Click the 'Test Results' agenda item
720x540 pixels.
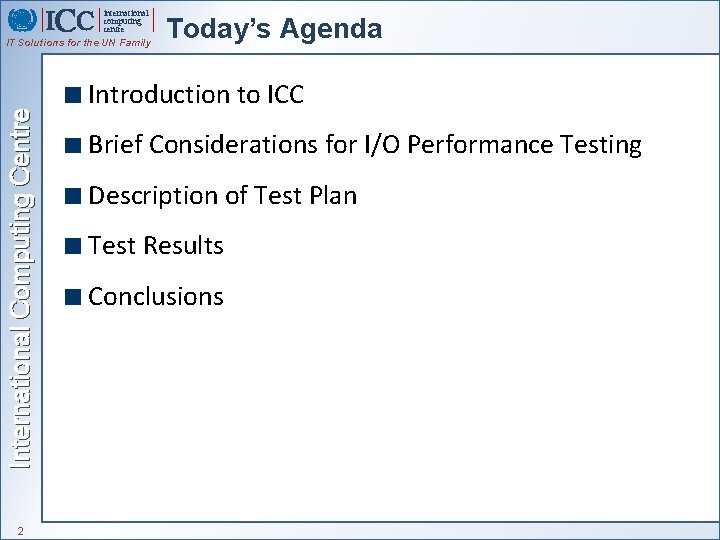[156, 246]
